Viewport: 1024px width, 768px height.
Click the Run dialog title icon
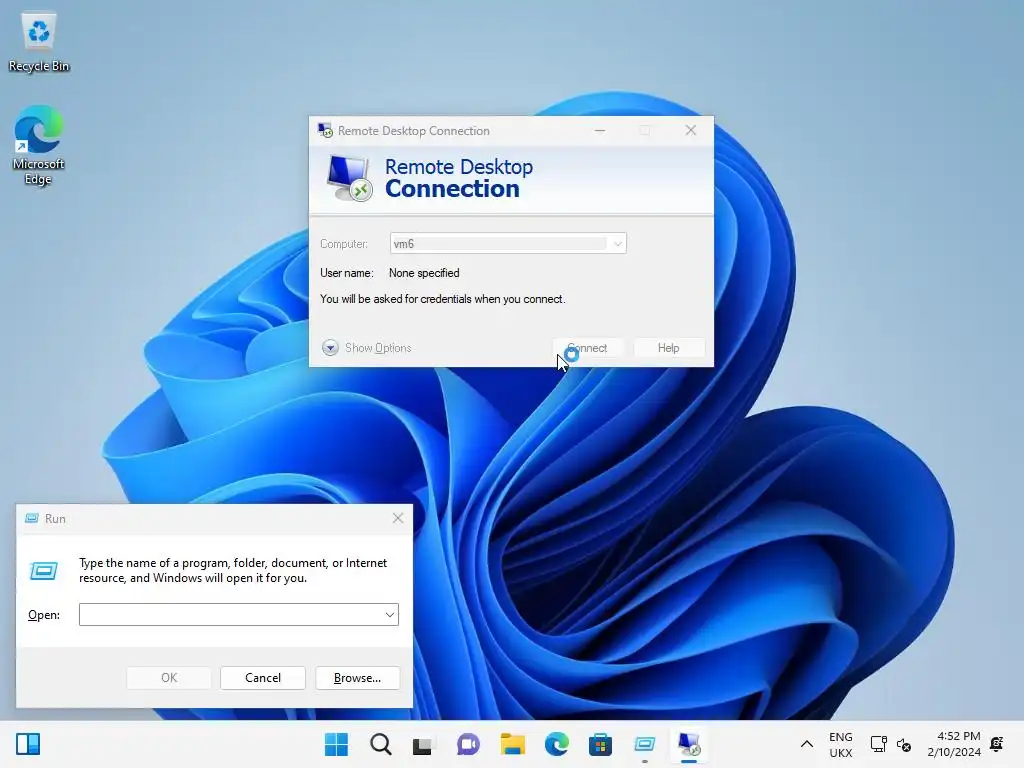coord(31,519)
